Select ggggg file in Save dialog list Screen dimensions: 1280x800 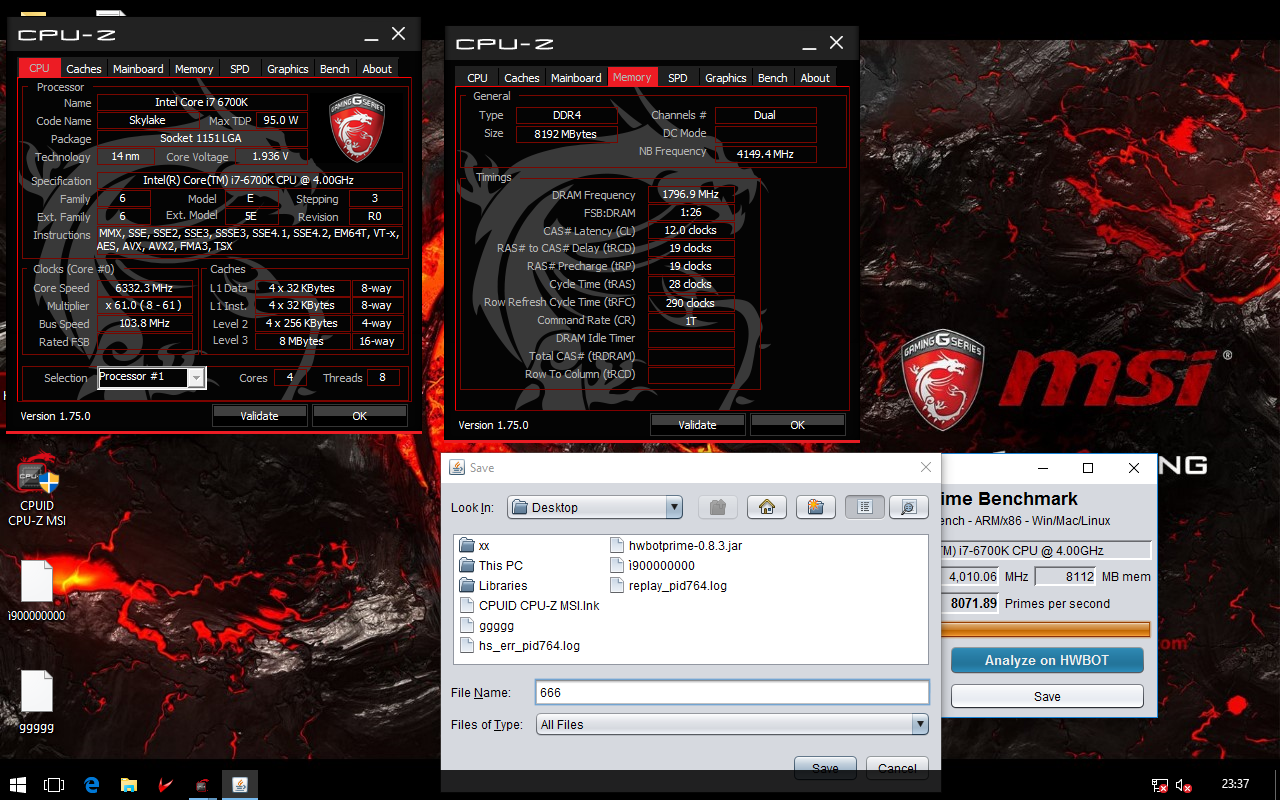pos(487,626)
